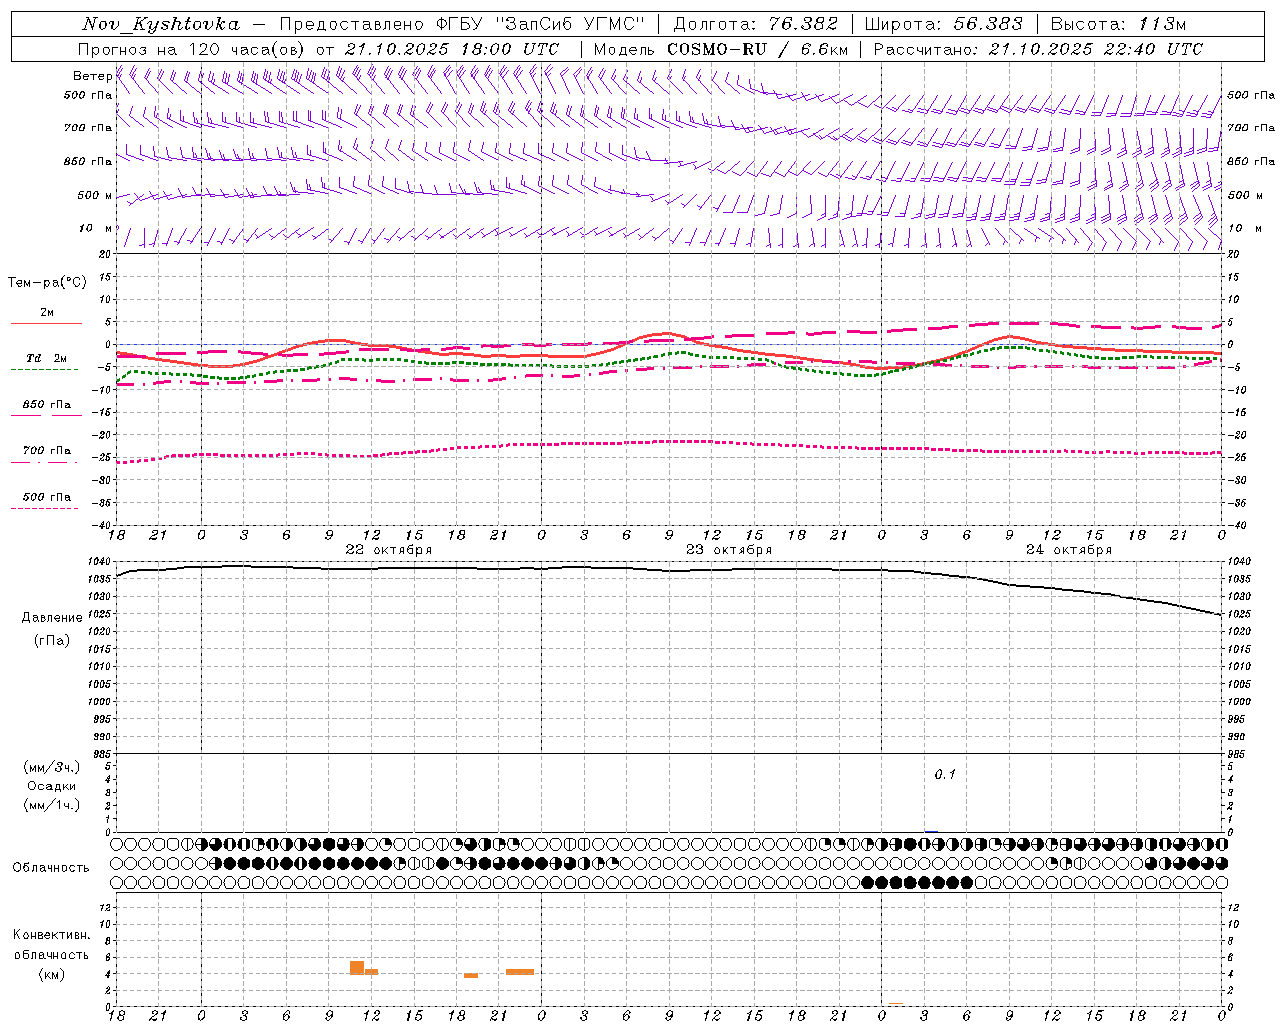Click the Ветер wind panel label
Screen dimensions: 1280x1024
[92, 76]
